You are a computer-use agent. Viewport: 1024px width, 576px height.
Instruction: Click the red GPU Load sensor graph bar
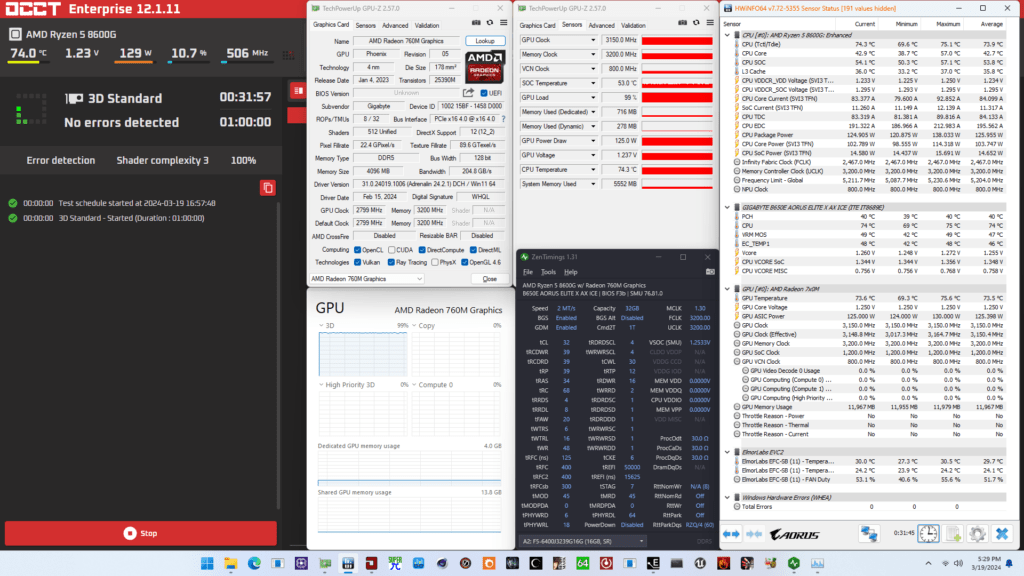click(x=677, y=97)
